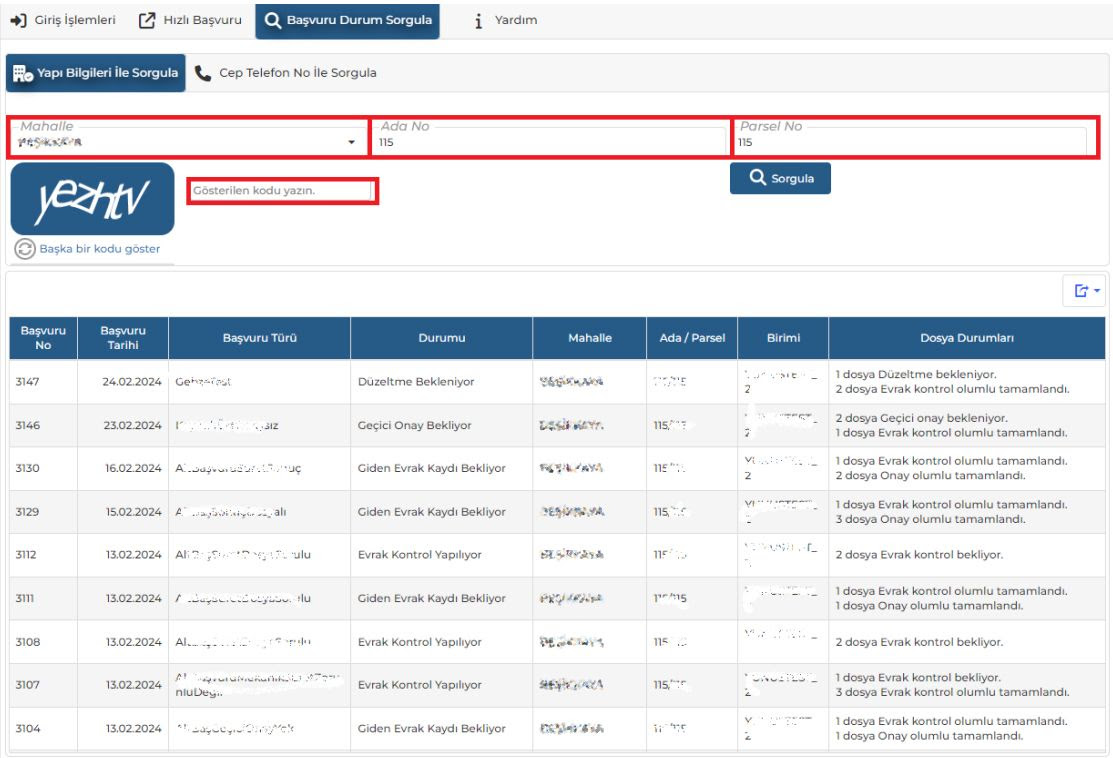Click the Başka bir kodu göster link

pyautogui.click(x=99, y=249)
